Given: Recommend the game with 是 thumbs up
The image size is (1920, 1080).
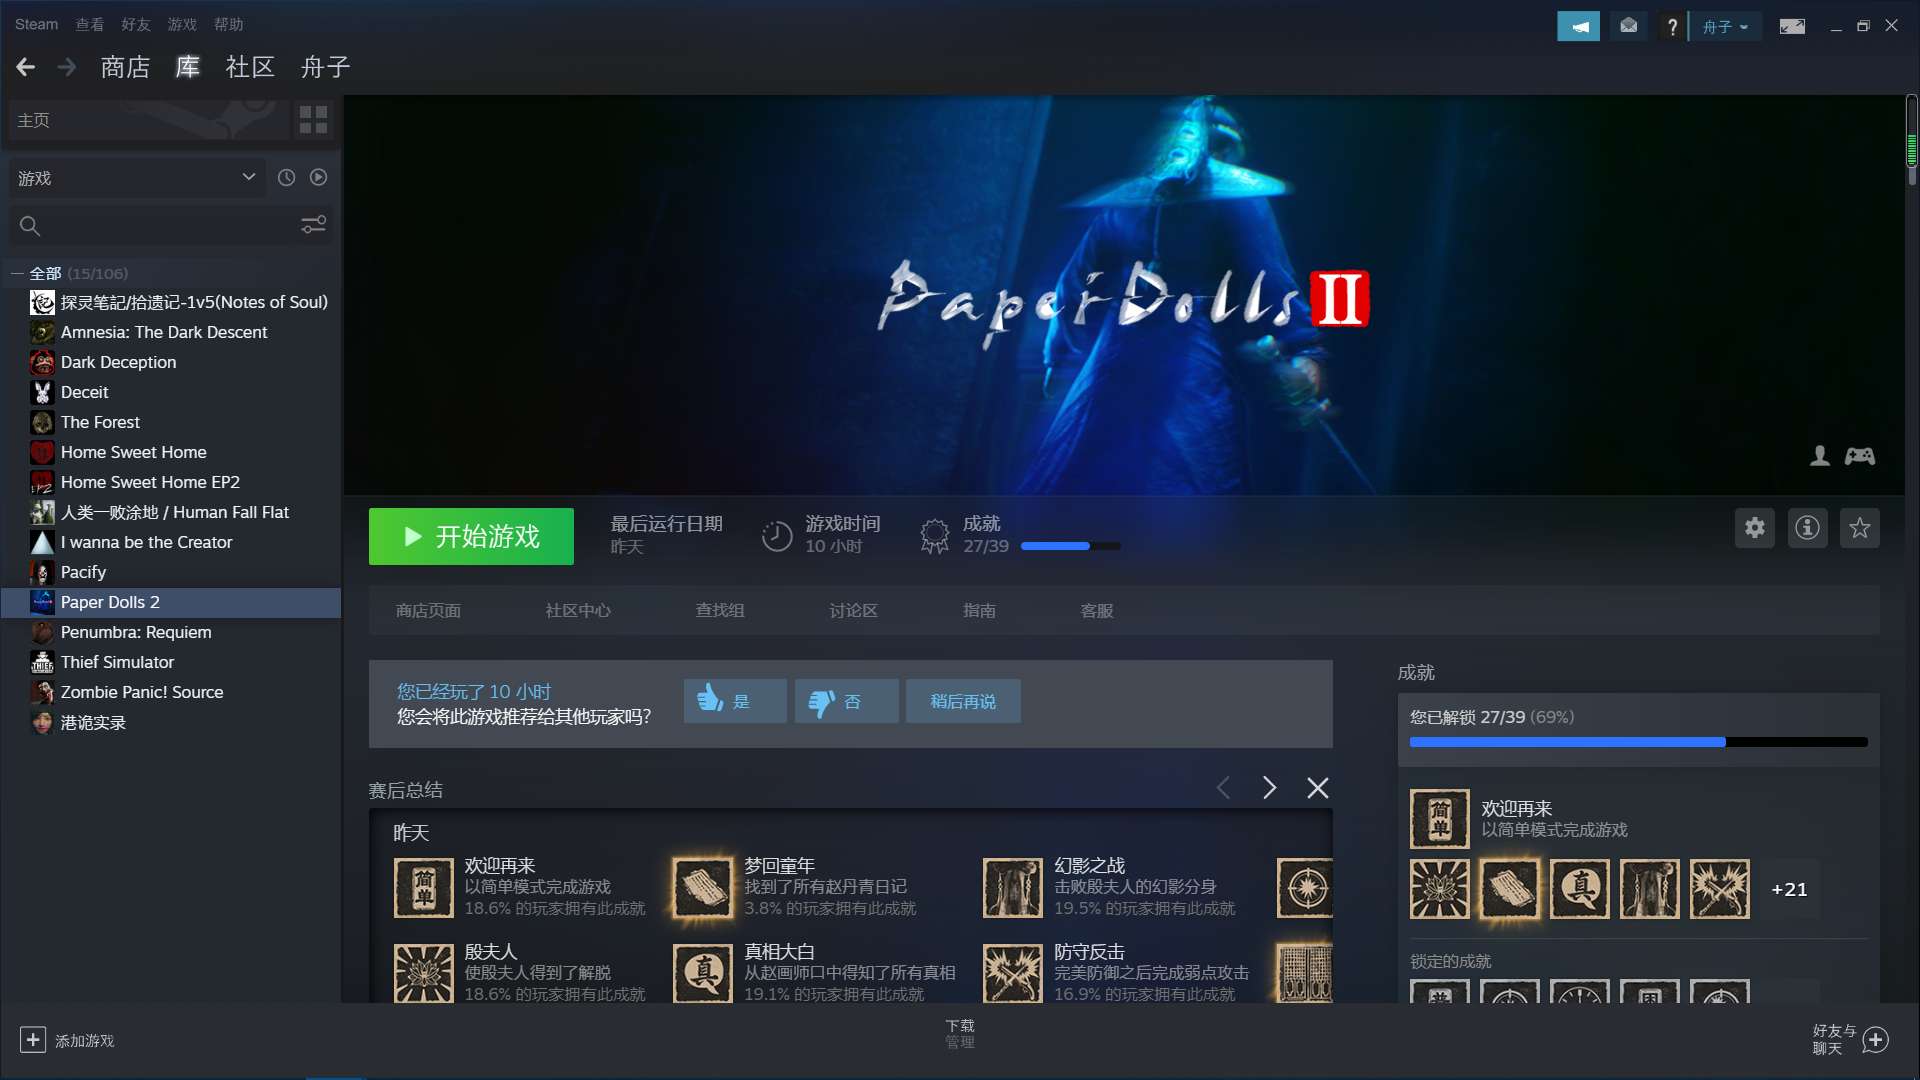Looking at the screenshot, I should 735,701.
